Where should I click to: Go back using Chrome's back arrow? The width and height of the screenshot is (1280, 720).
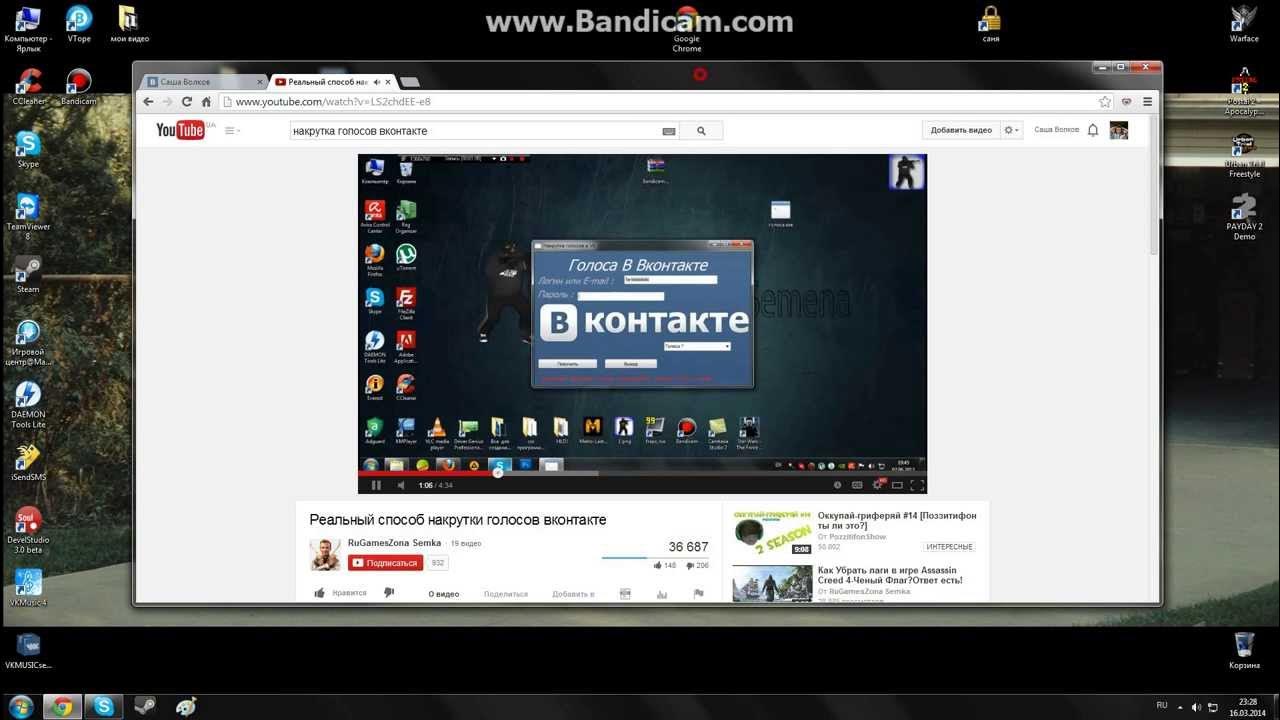click(x=149, y=102)
